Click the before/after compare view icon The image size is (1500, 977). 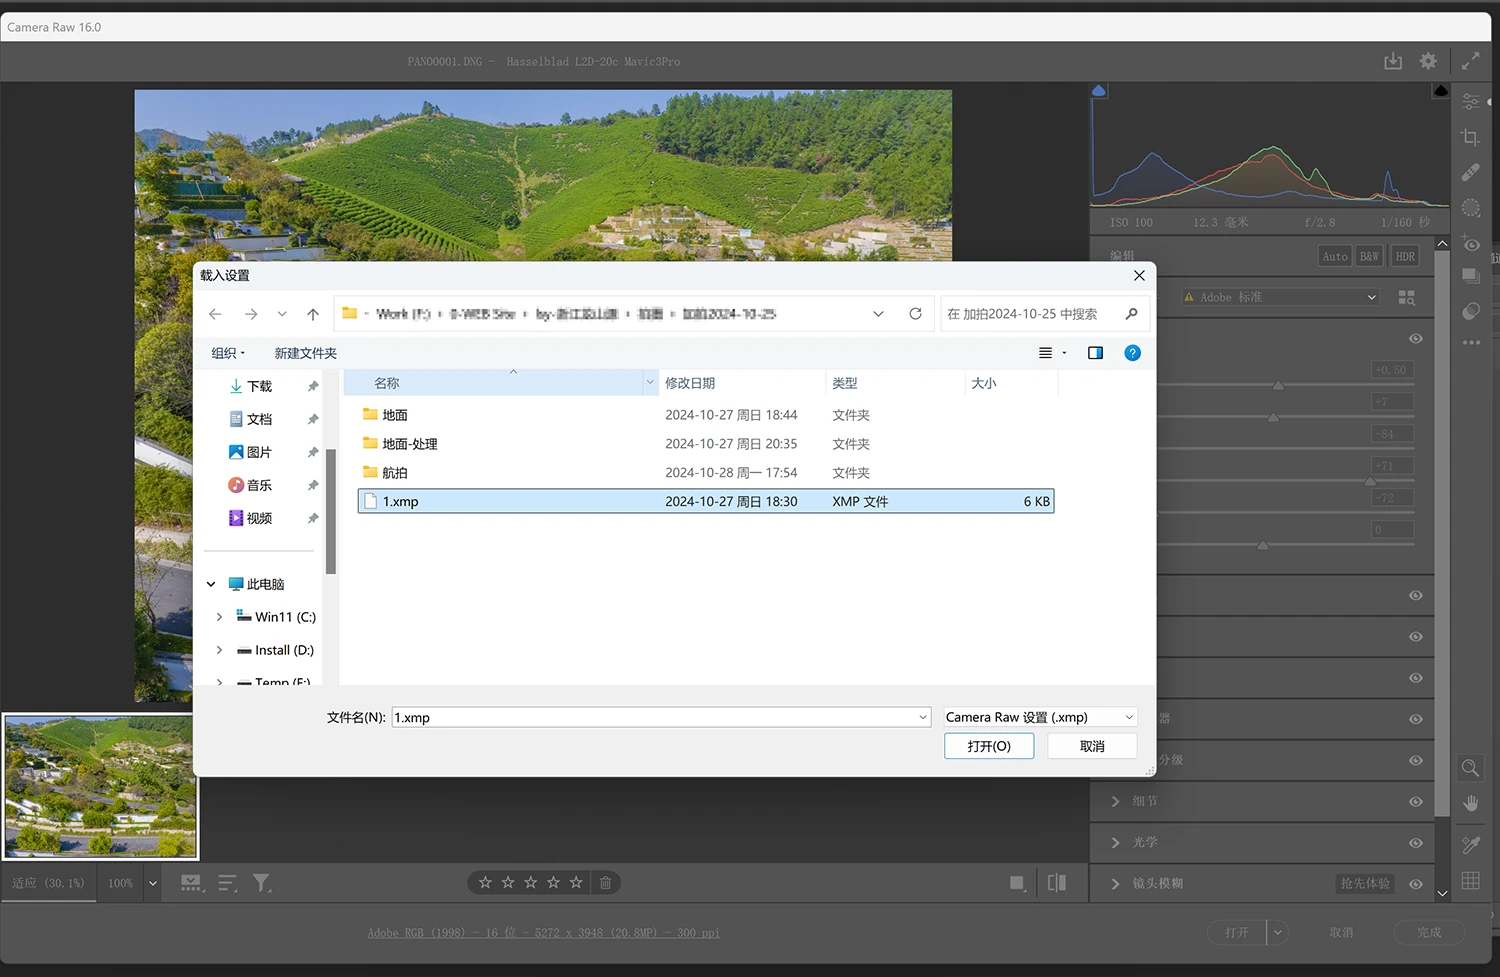coord(1056,882)
